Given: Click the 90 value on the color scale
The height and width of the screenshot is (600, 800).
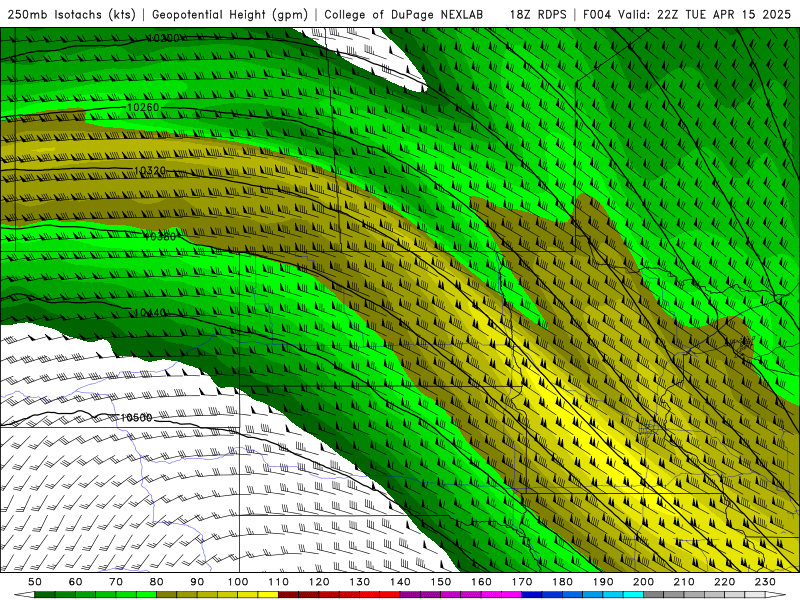Looking at the screenshot, I should 197,582.
